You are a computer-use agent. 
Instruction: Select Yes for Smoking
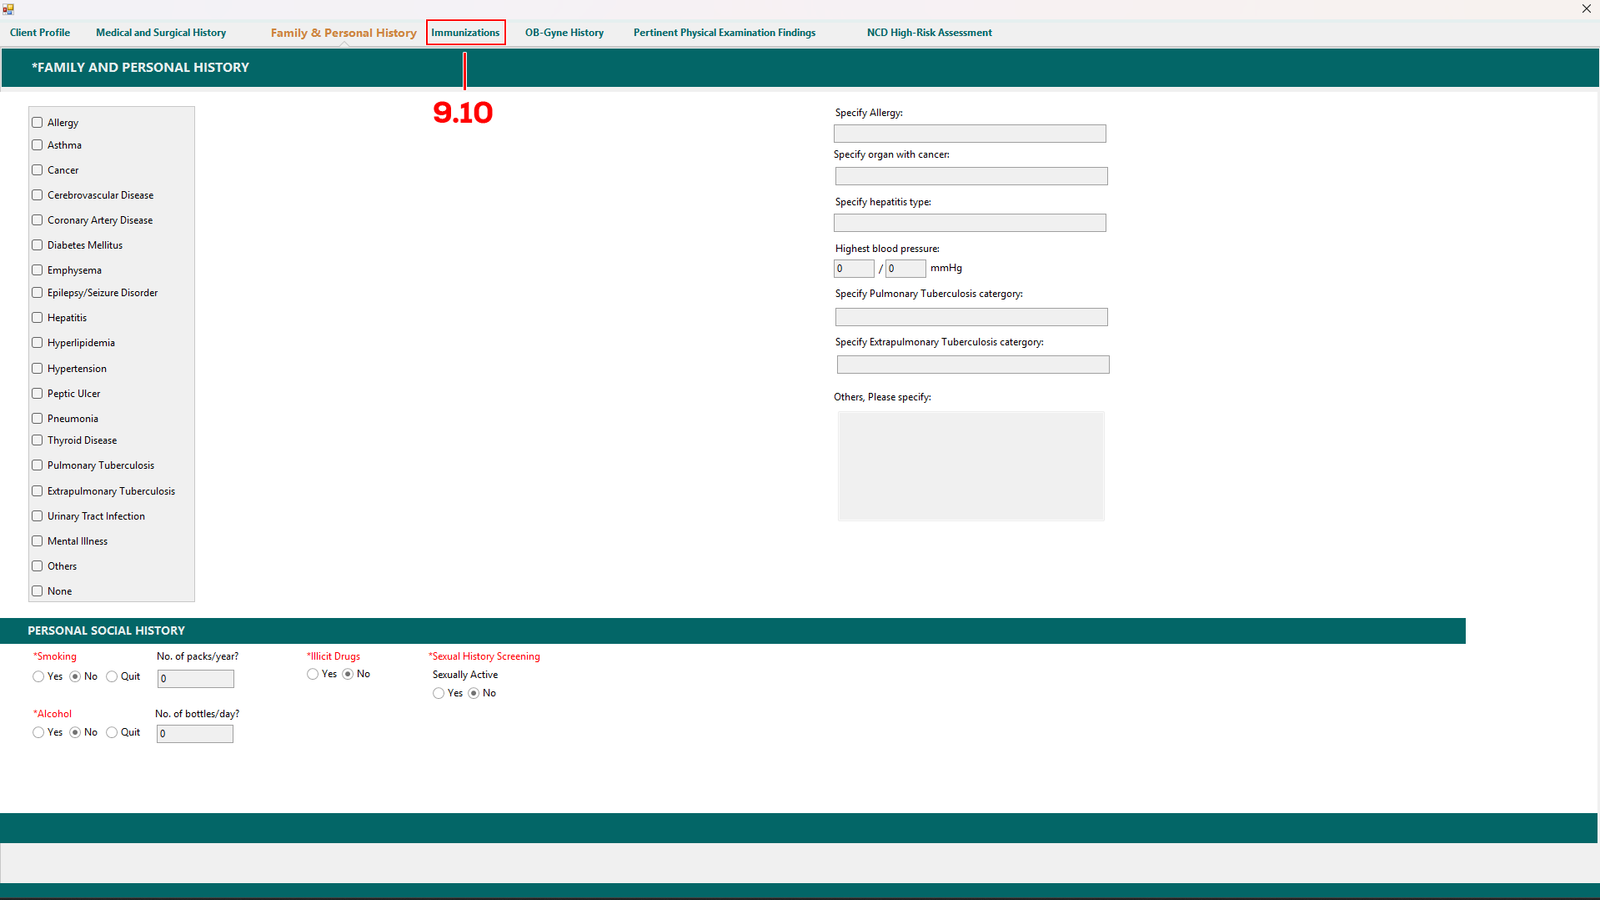tap(38, 677)
